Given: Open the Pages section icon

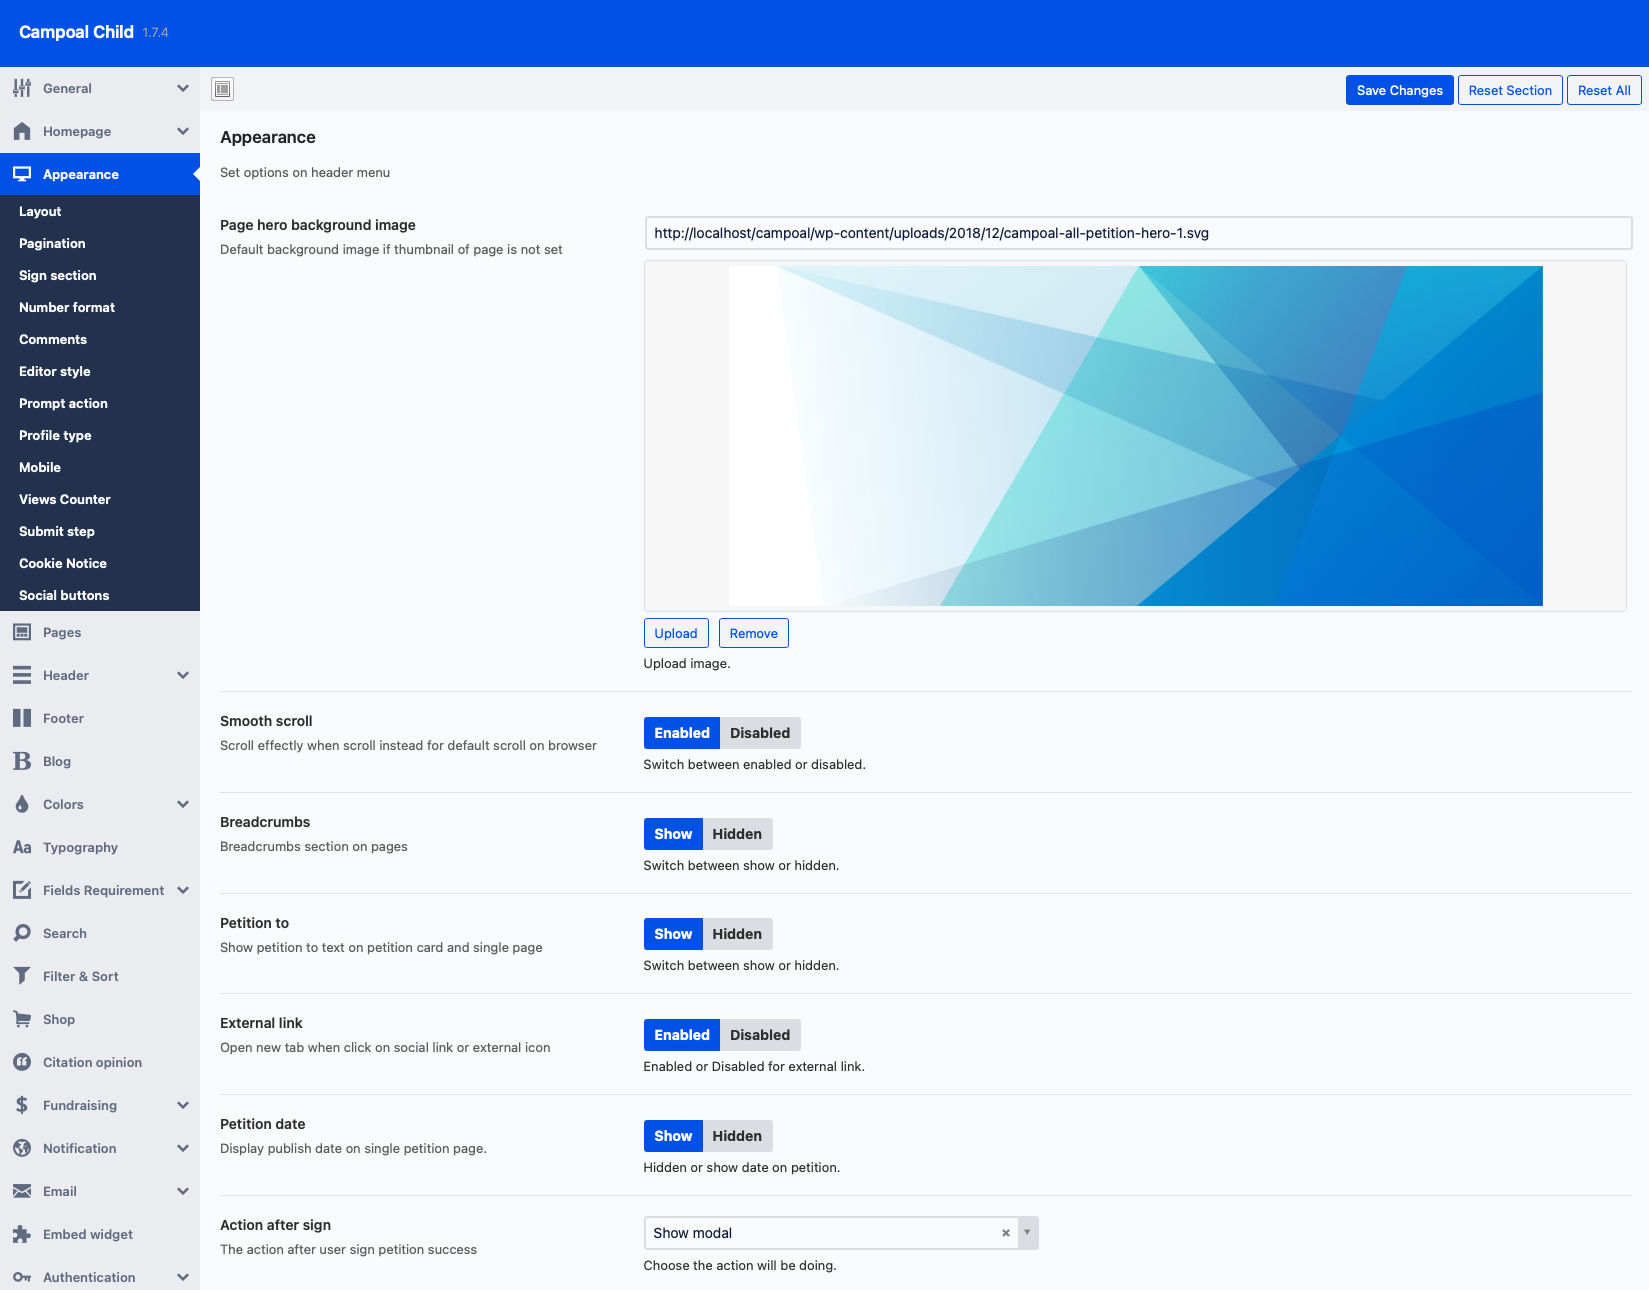Looking at the screenshot, I should click(22, 632).
